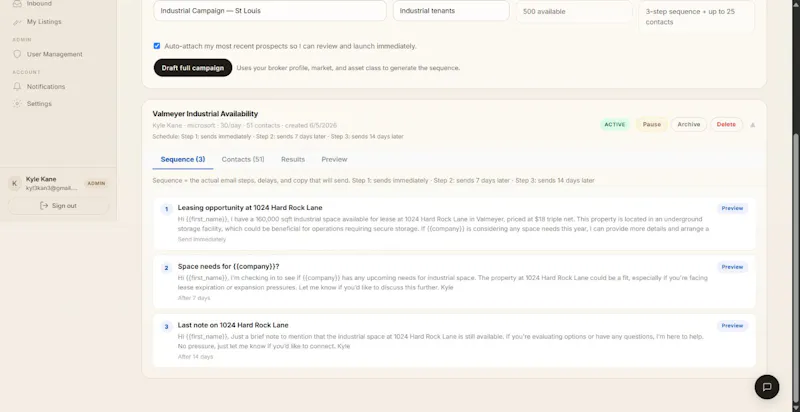The image size is (800, 412).
Task: Open the chat bubble icon
Action: click(x=766, y=387)
